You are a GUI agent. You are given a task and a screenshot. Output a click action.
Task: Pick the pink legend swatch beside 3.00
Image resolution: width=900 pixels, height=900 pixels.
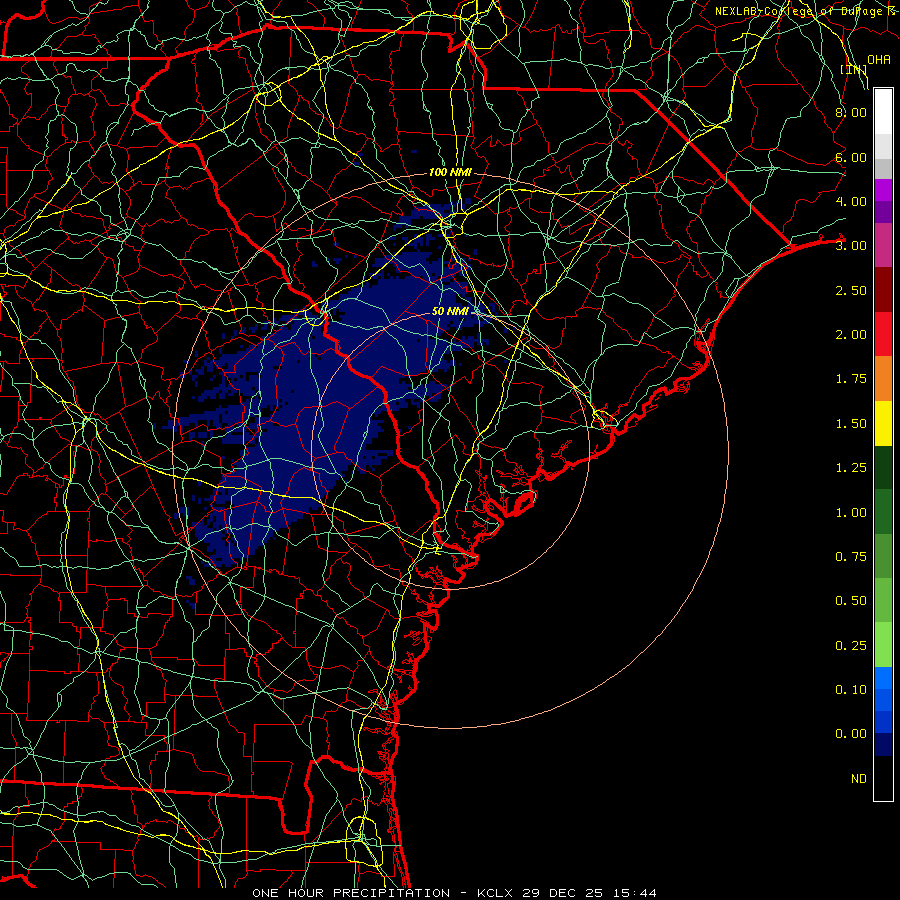[x=883, y=245]
